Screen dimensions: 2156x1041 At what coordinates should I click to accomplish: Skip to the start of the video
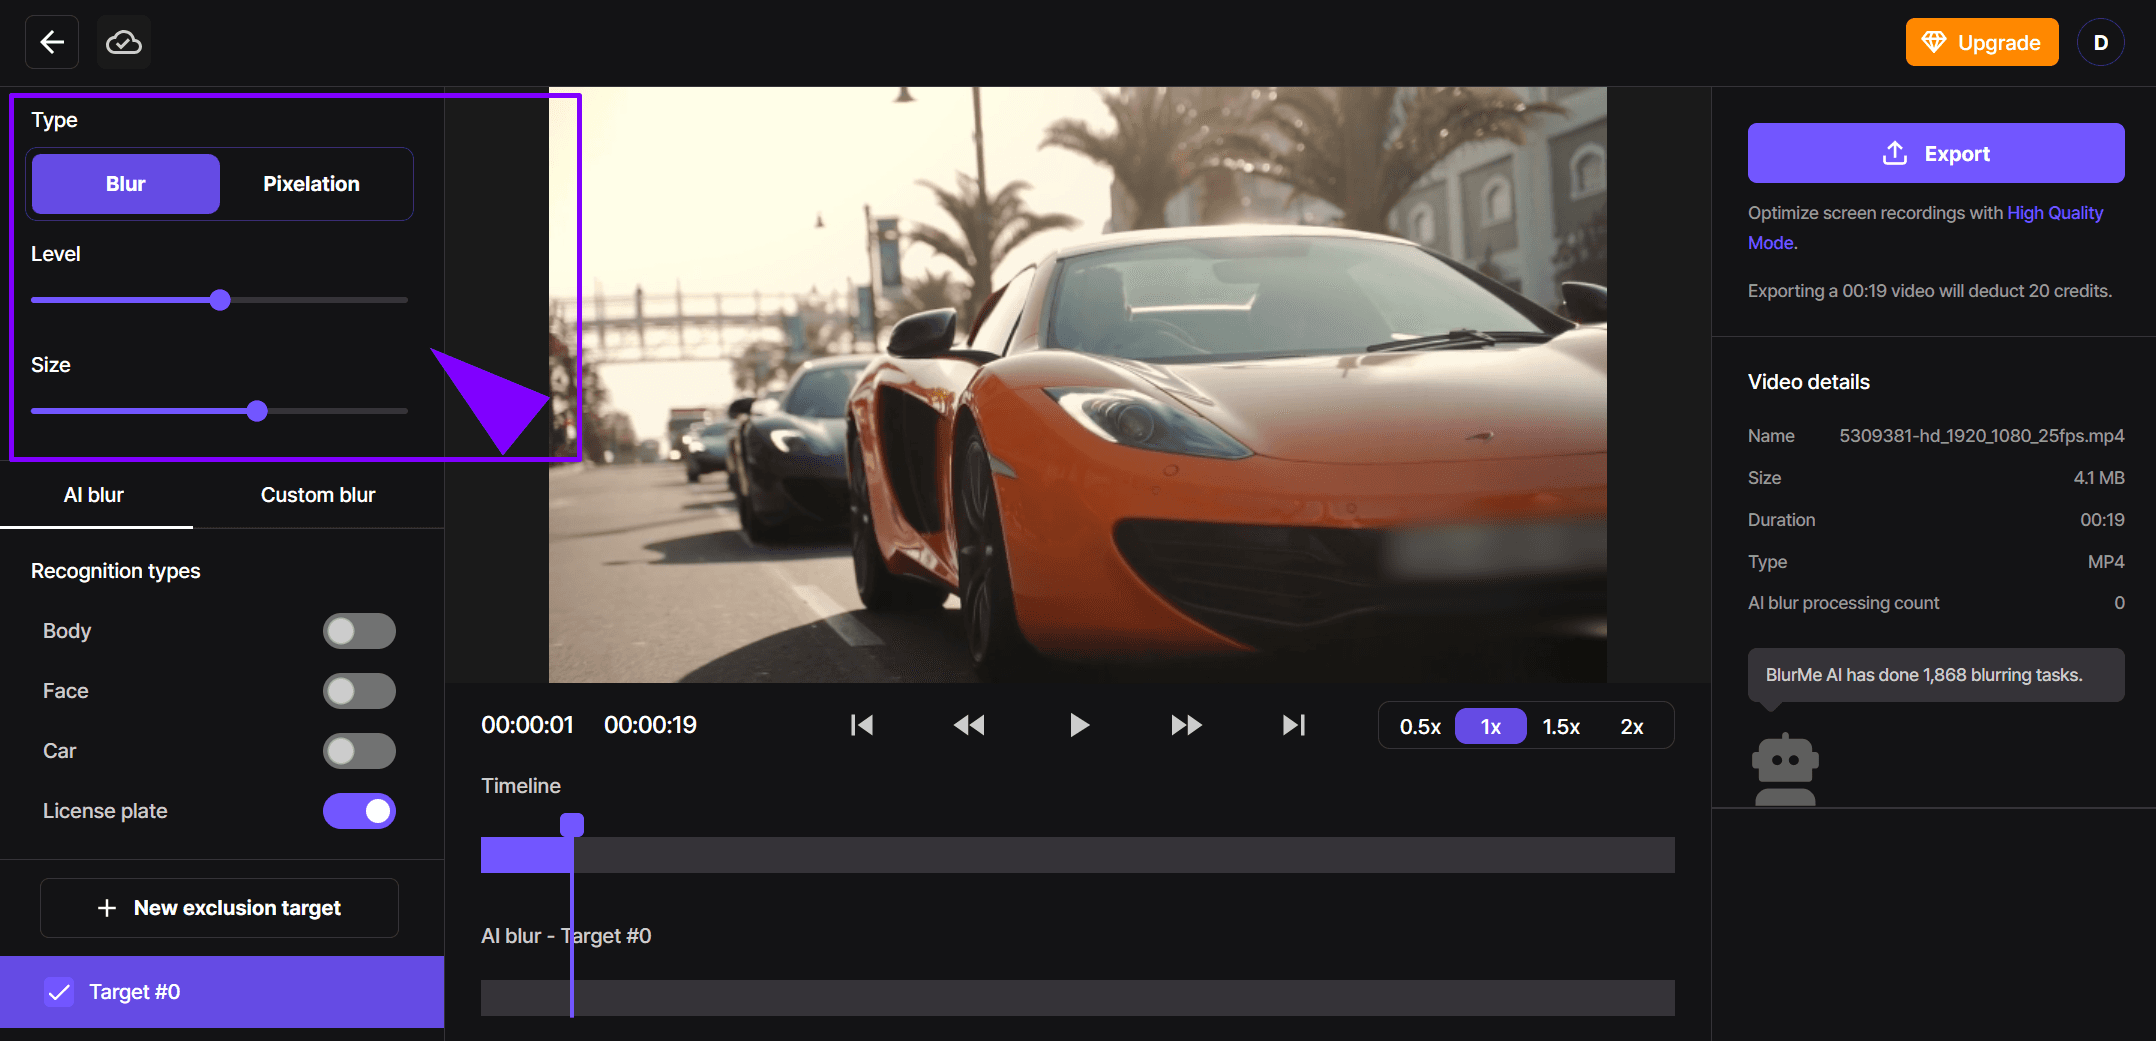(x=861, y=725)
